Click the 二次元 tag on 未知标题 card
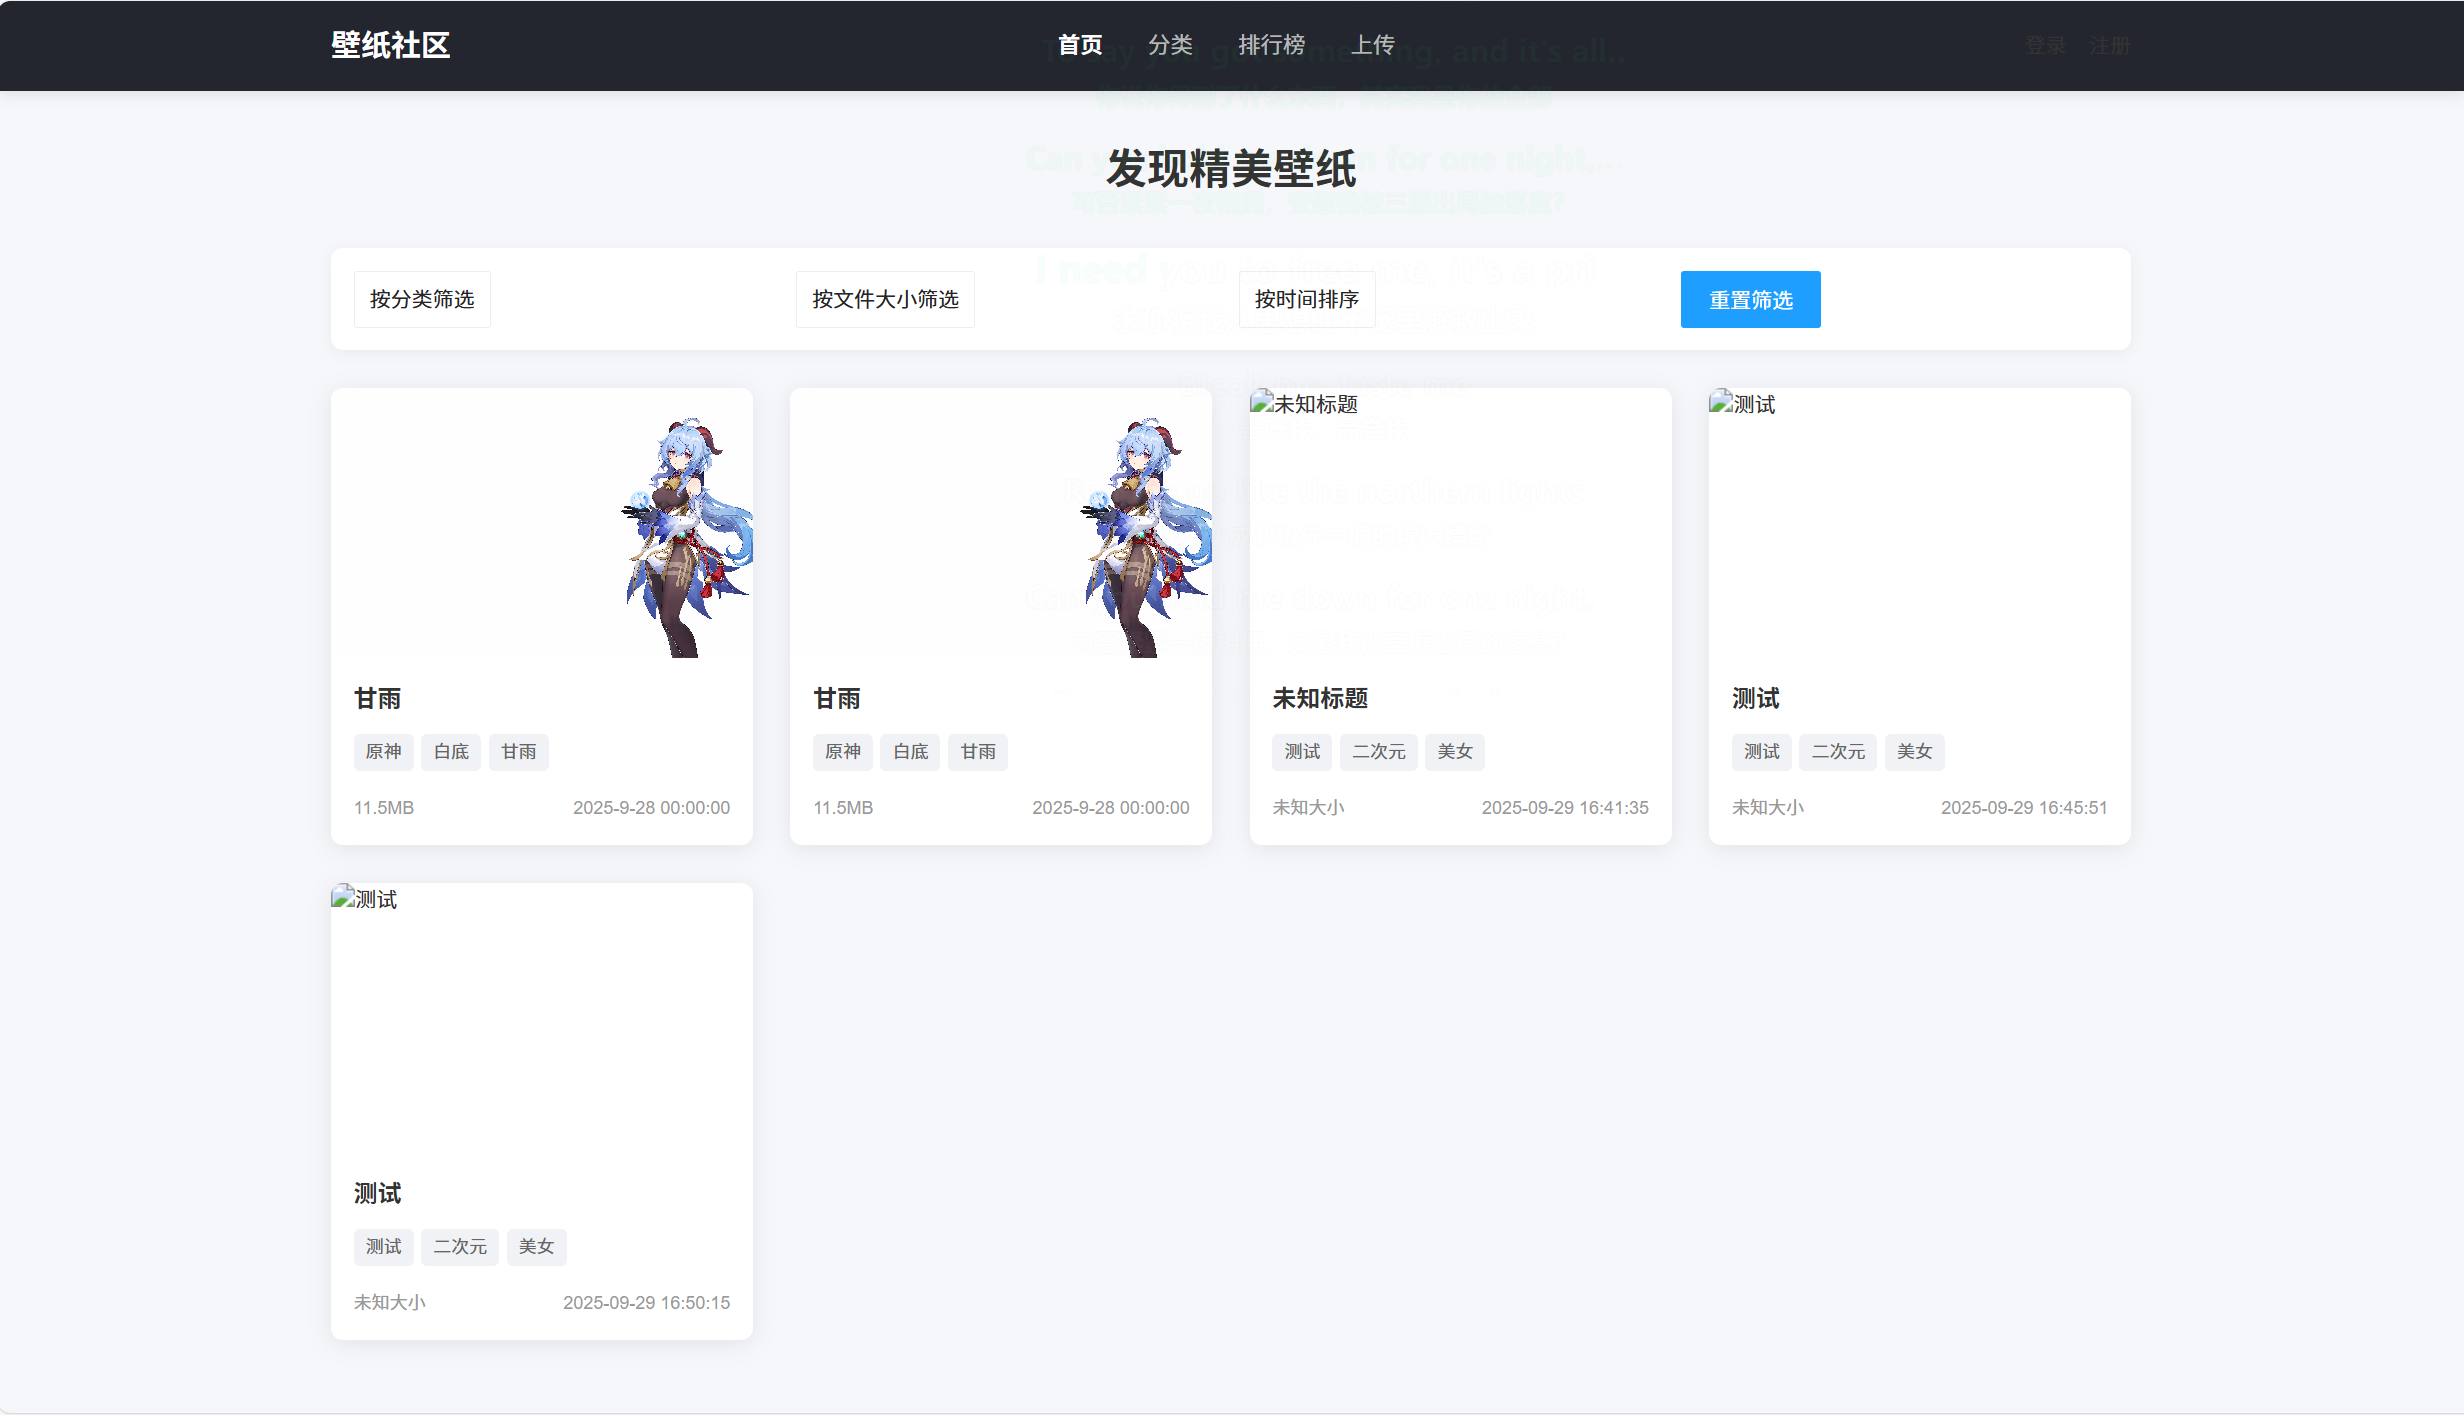The image size is (2464, 1415). coord(1378,752)
